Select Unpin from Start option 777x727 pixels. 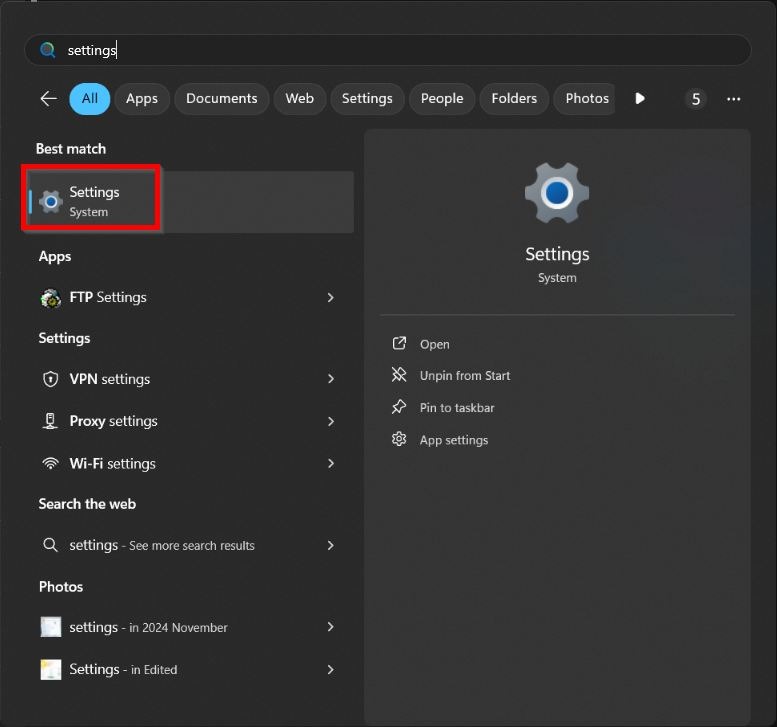click(464, 376)
